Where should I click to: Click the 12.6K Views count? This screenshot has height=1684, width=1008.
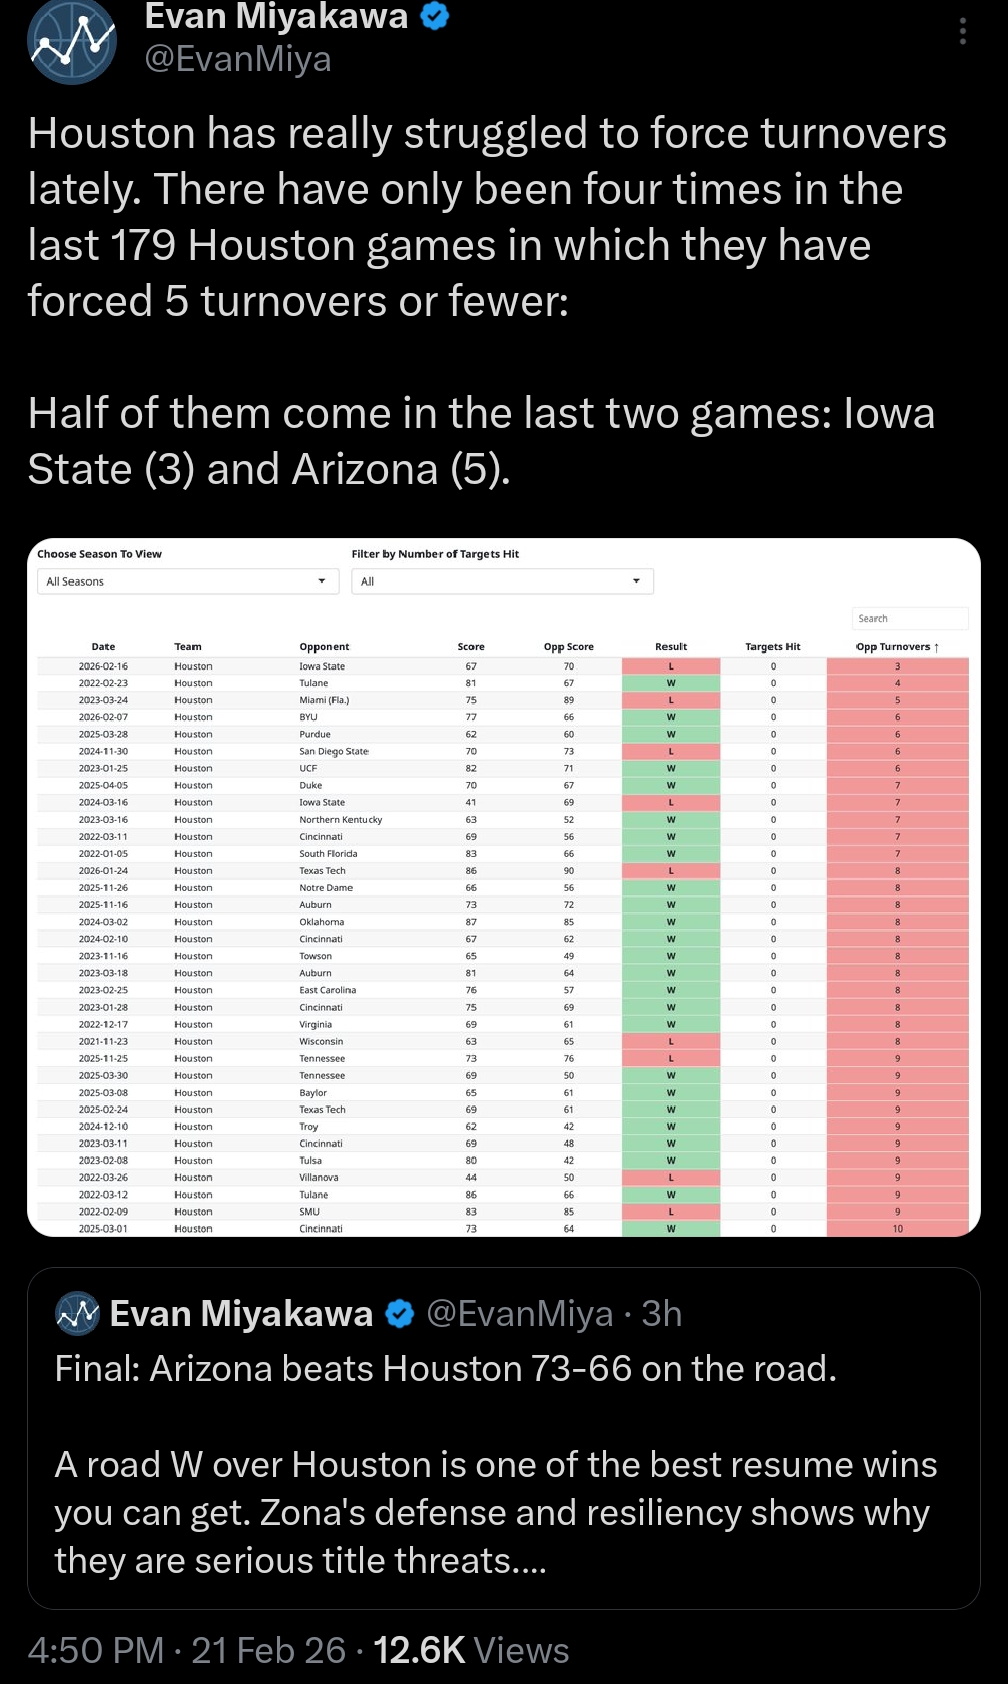(x=470, y=1650)
